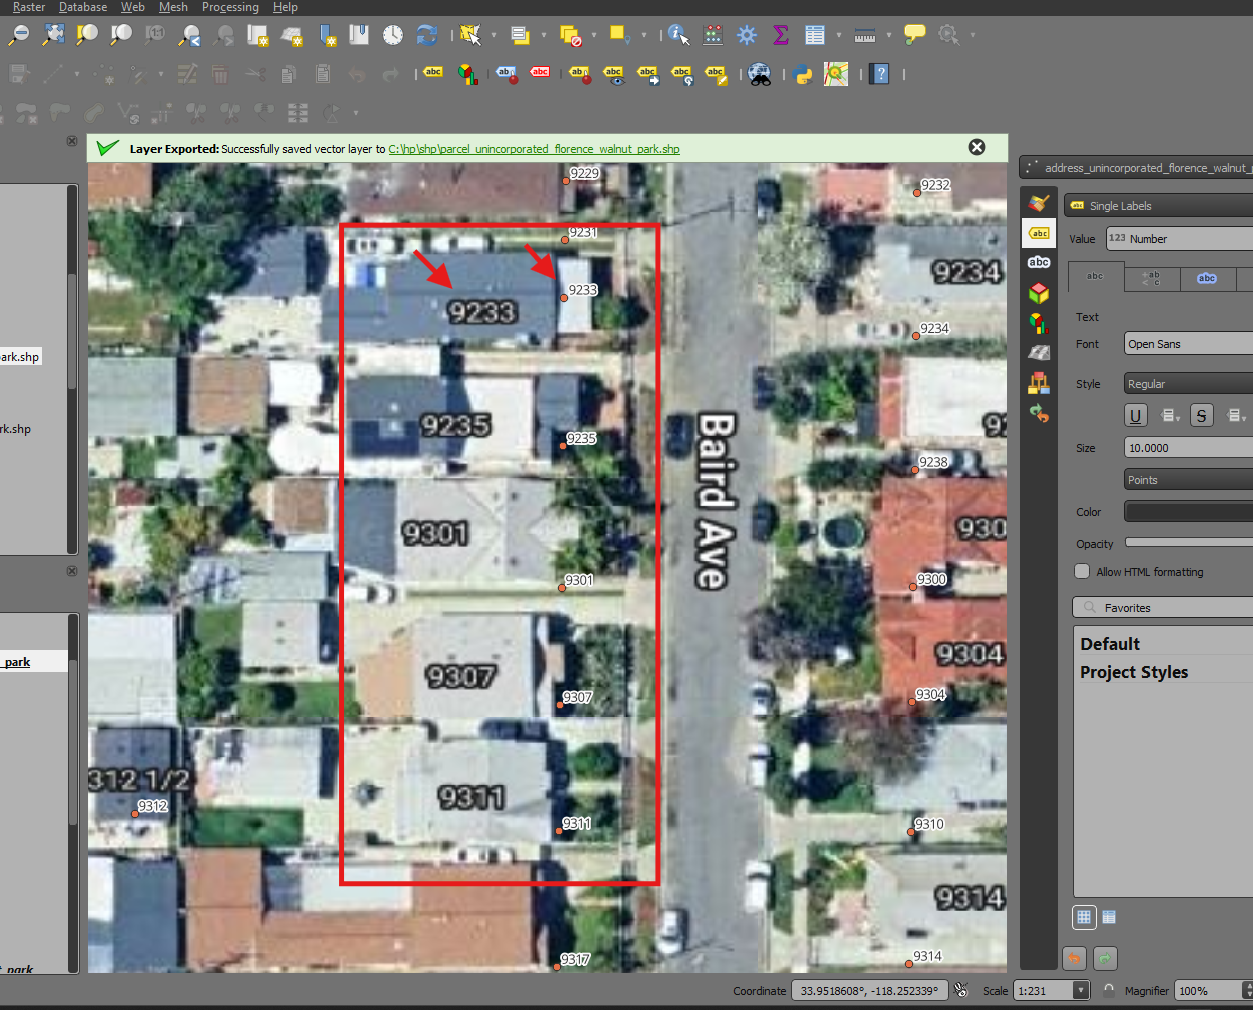Open the 3D View cube tab icon

point(1039,293)
